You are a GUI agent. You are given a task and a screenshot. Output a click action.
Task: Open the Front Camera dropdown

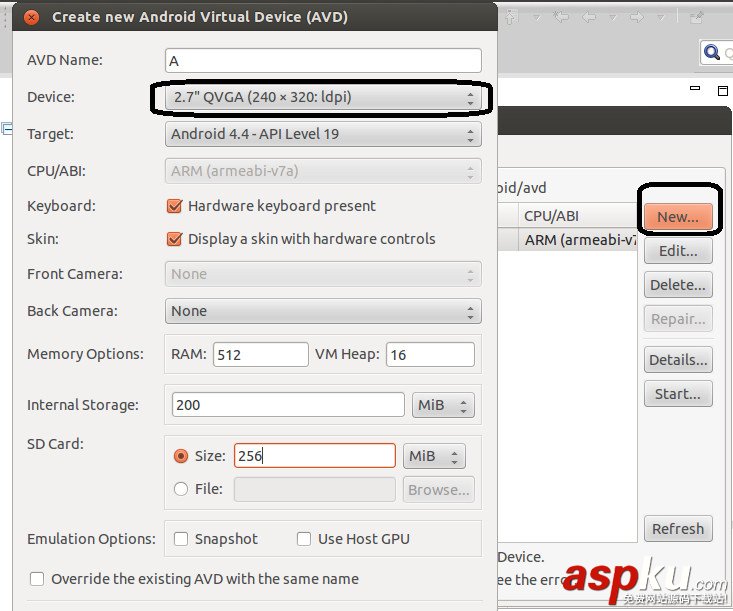[323, 274]
